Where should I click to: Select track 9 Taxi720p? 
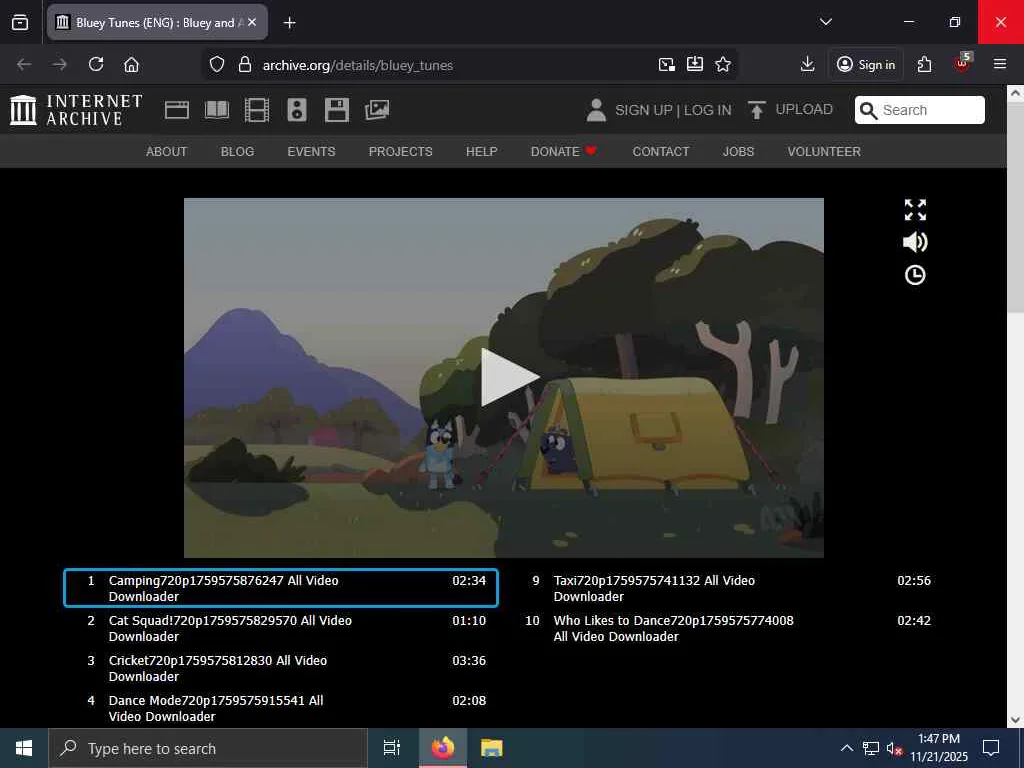coord(726,588)
